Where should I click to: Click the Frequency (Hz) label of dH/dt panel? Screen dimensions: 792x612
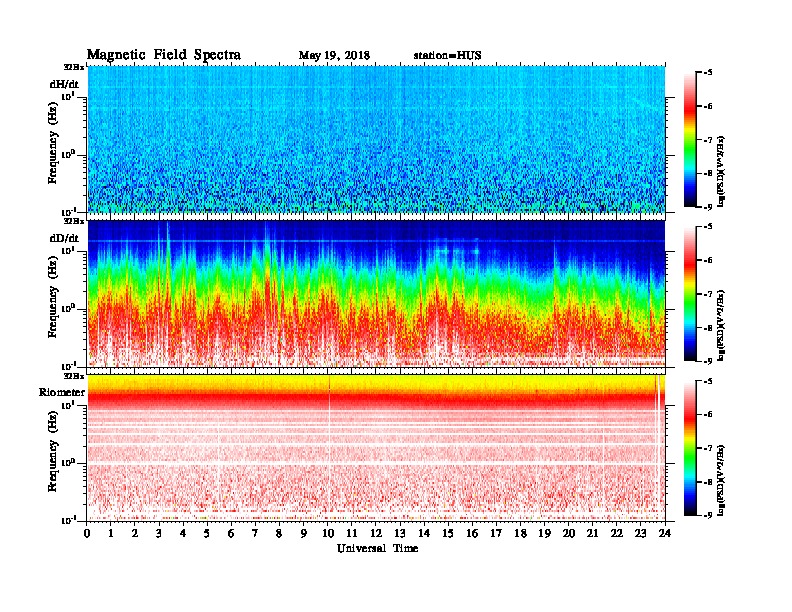pyautogui.click(x=53, y=143)
